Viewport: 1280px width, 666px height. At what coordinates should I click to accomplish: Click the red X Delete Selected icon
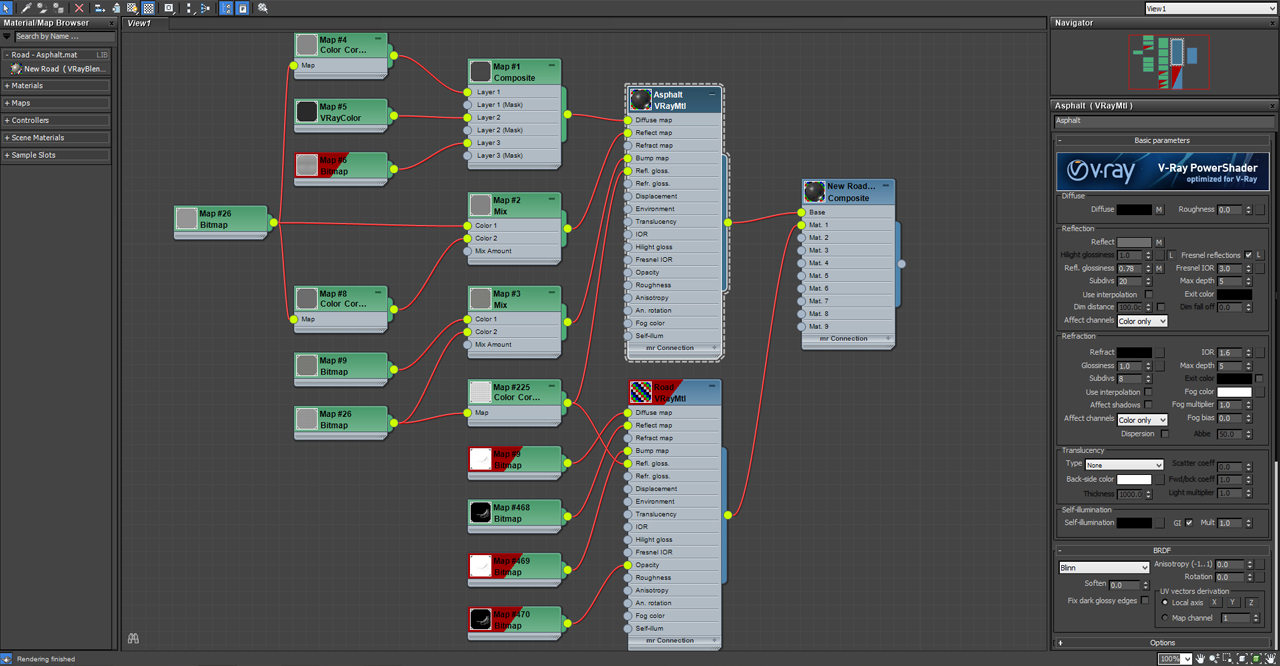[x=79, y=8]
